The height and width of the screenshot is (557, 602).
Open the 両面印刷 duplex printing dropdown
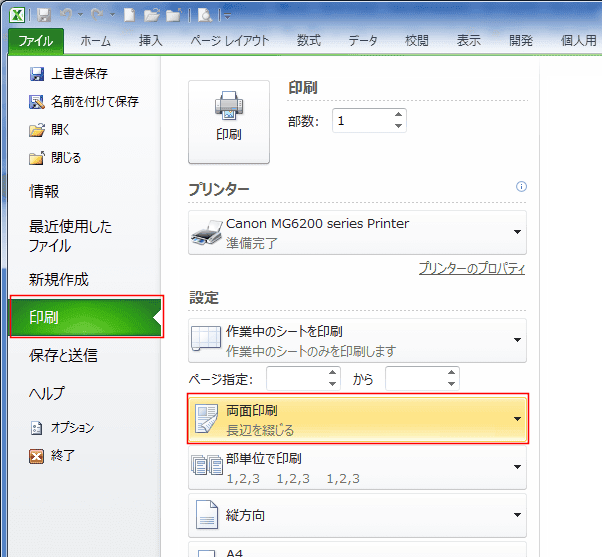pos(358,419)
